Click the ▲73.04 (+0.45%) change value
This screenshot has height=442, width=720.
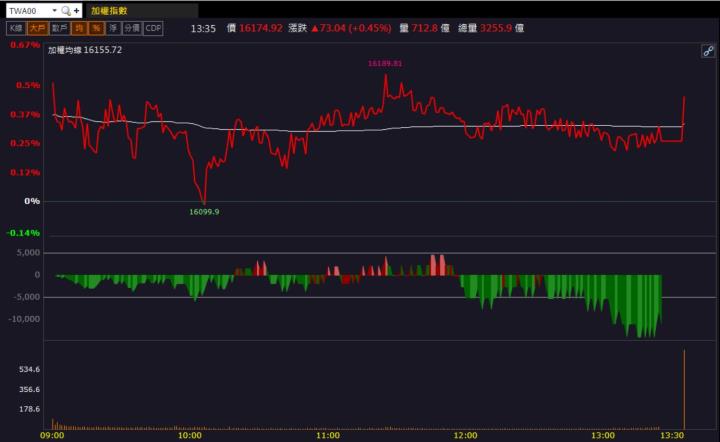(351, 28)
